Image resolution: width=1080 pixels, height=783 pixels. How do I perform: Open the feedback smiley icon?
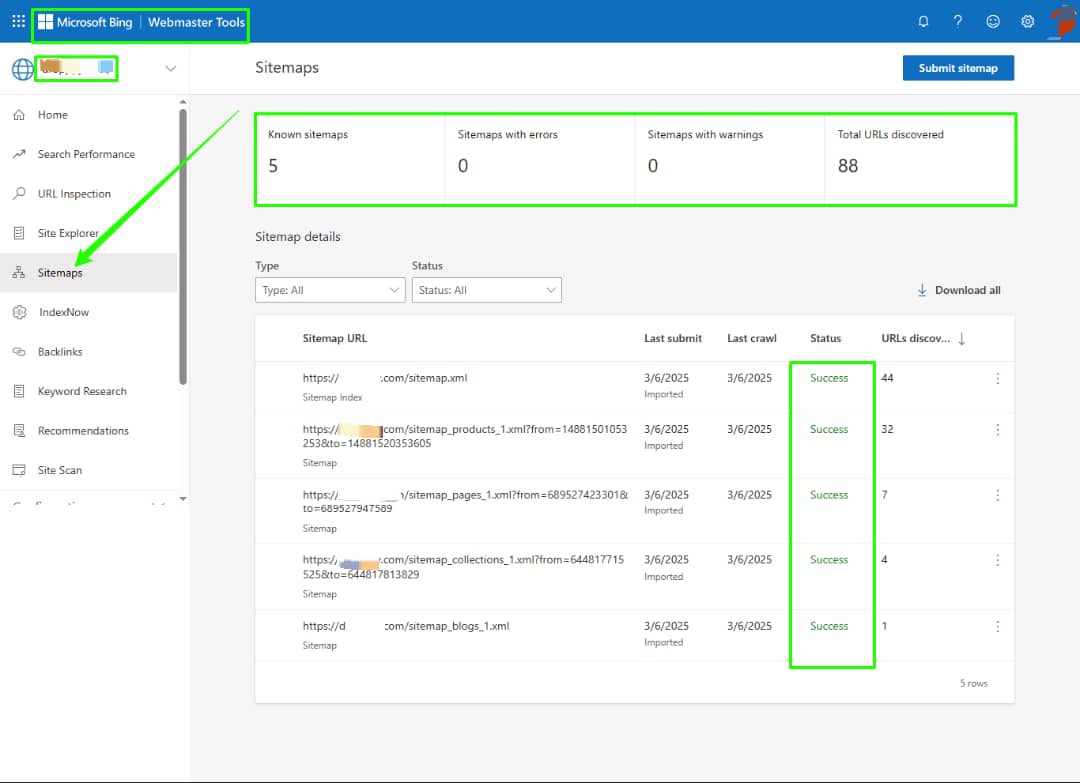[993, 21]
